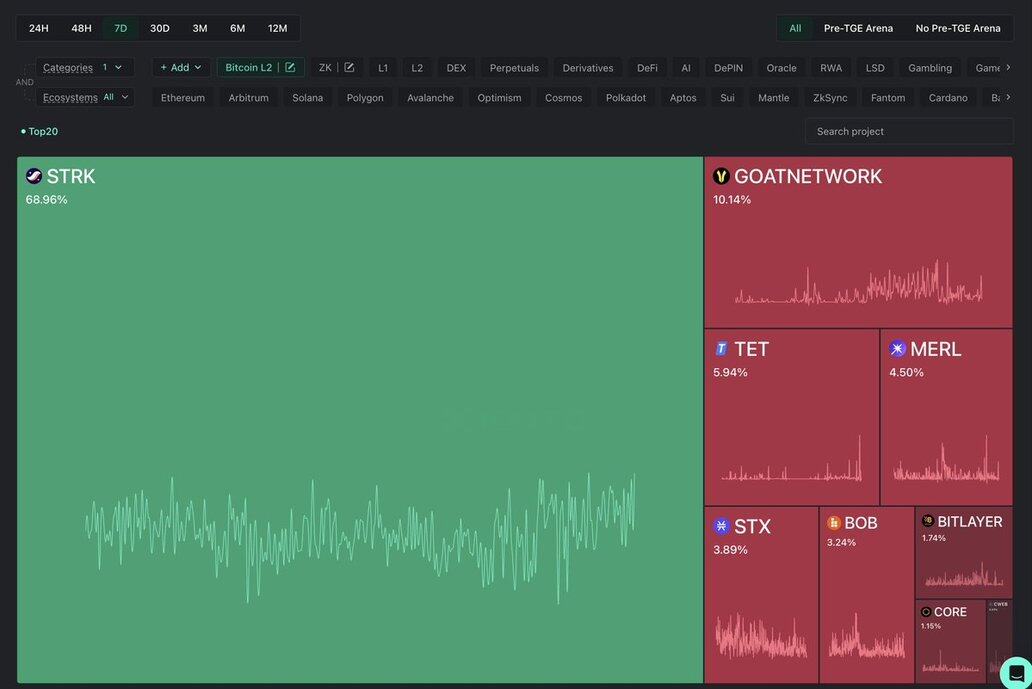The image size is (1032, 689).
Task: Select the No Pre-TGE Arena option
Action: click(957, 28)
